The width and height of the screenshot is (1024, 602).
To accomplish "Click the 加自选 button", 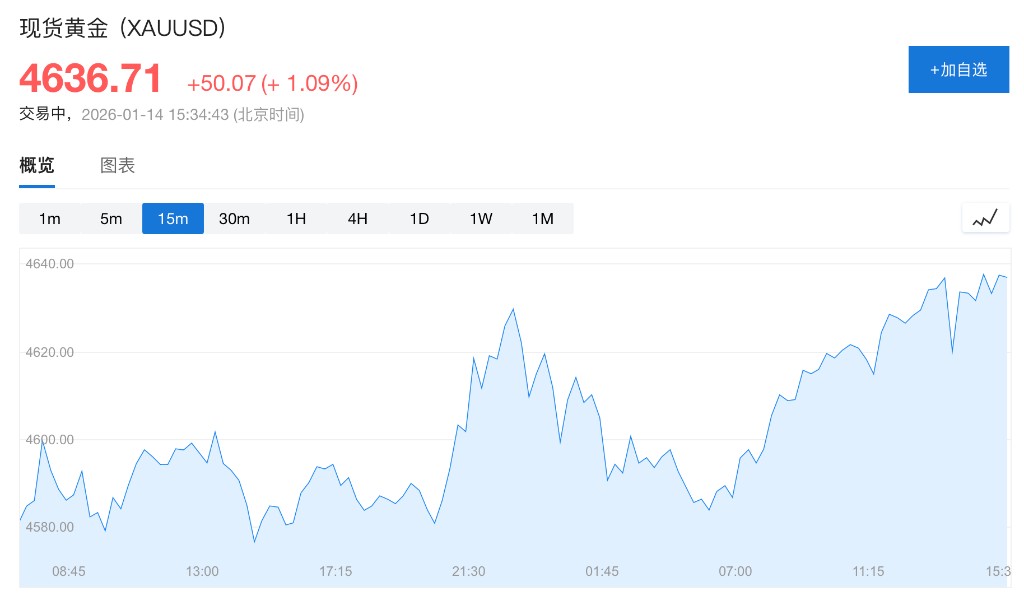I will [958, 69].
